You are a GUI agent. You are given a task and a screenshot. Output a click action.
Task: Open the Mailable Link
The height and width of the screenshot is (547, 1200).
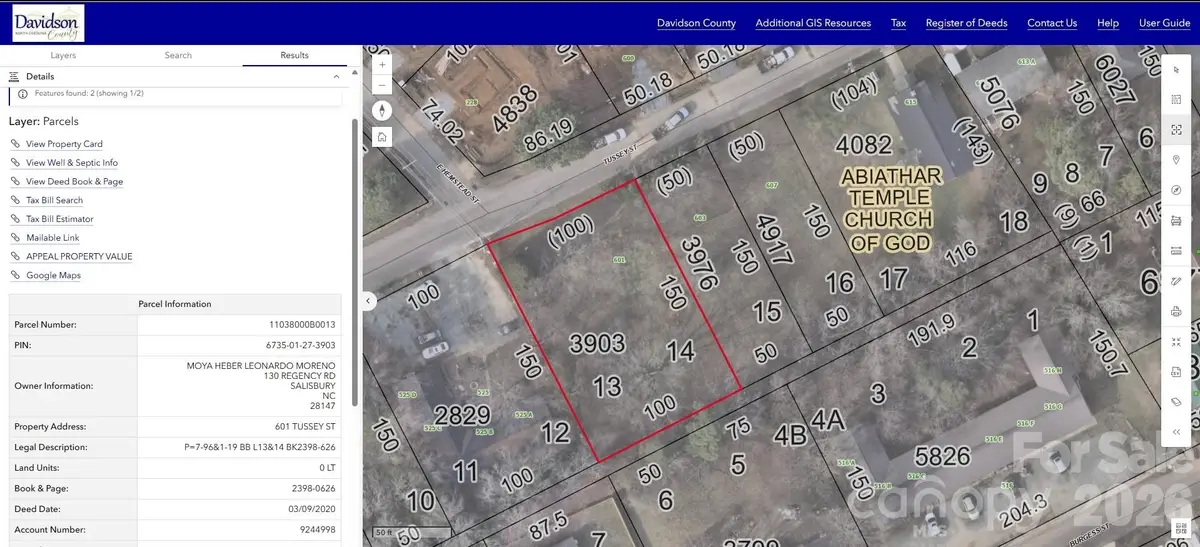(x=53, y=238)
